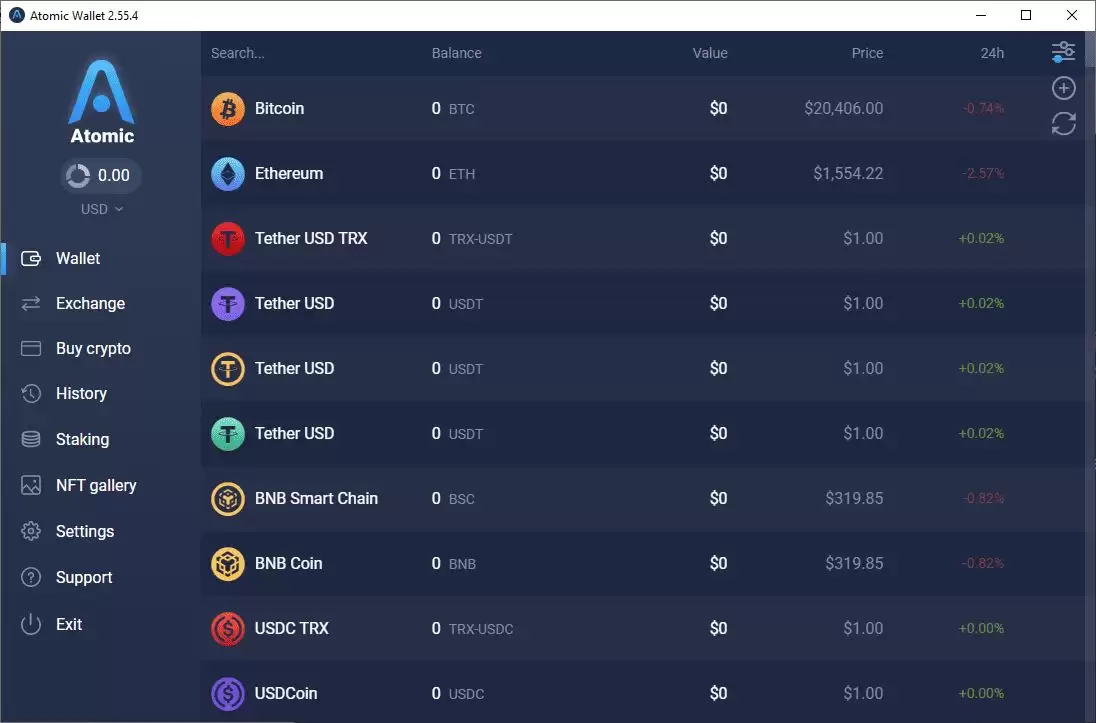This screenshot has width=1096, height=723.
Task: Expand the USD currency dropdown
Action: (100, 209)
